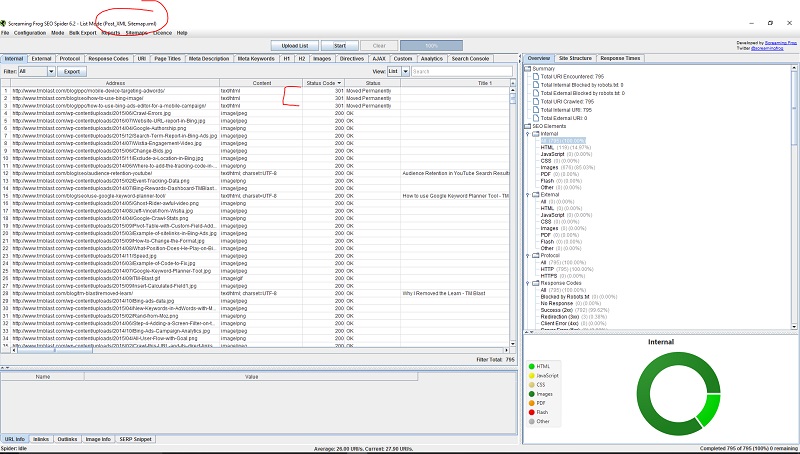Select the Images (676) item under Internal

point(567,167)
